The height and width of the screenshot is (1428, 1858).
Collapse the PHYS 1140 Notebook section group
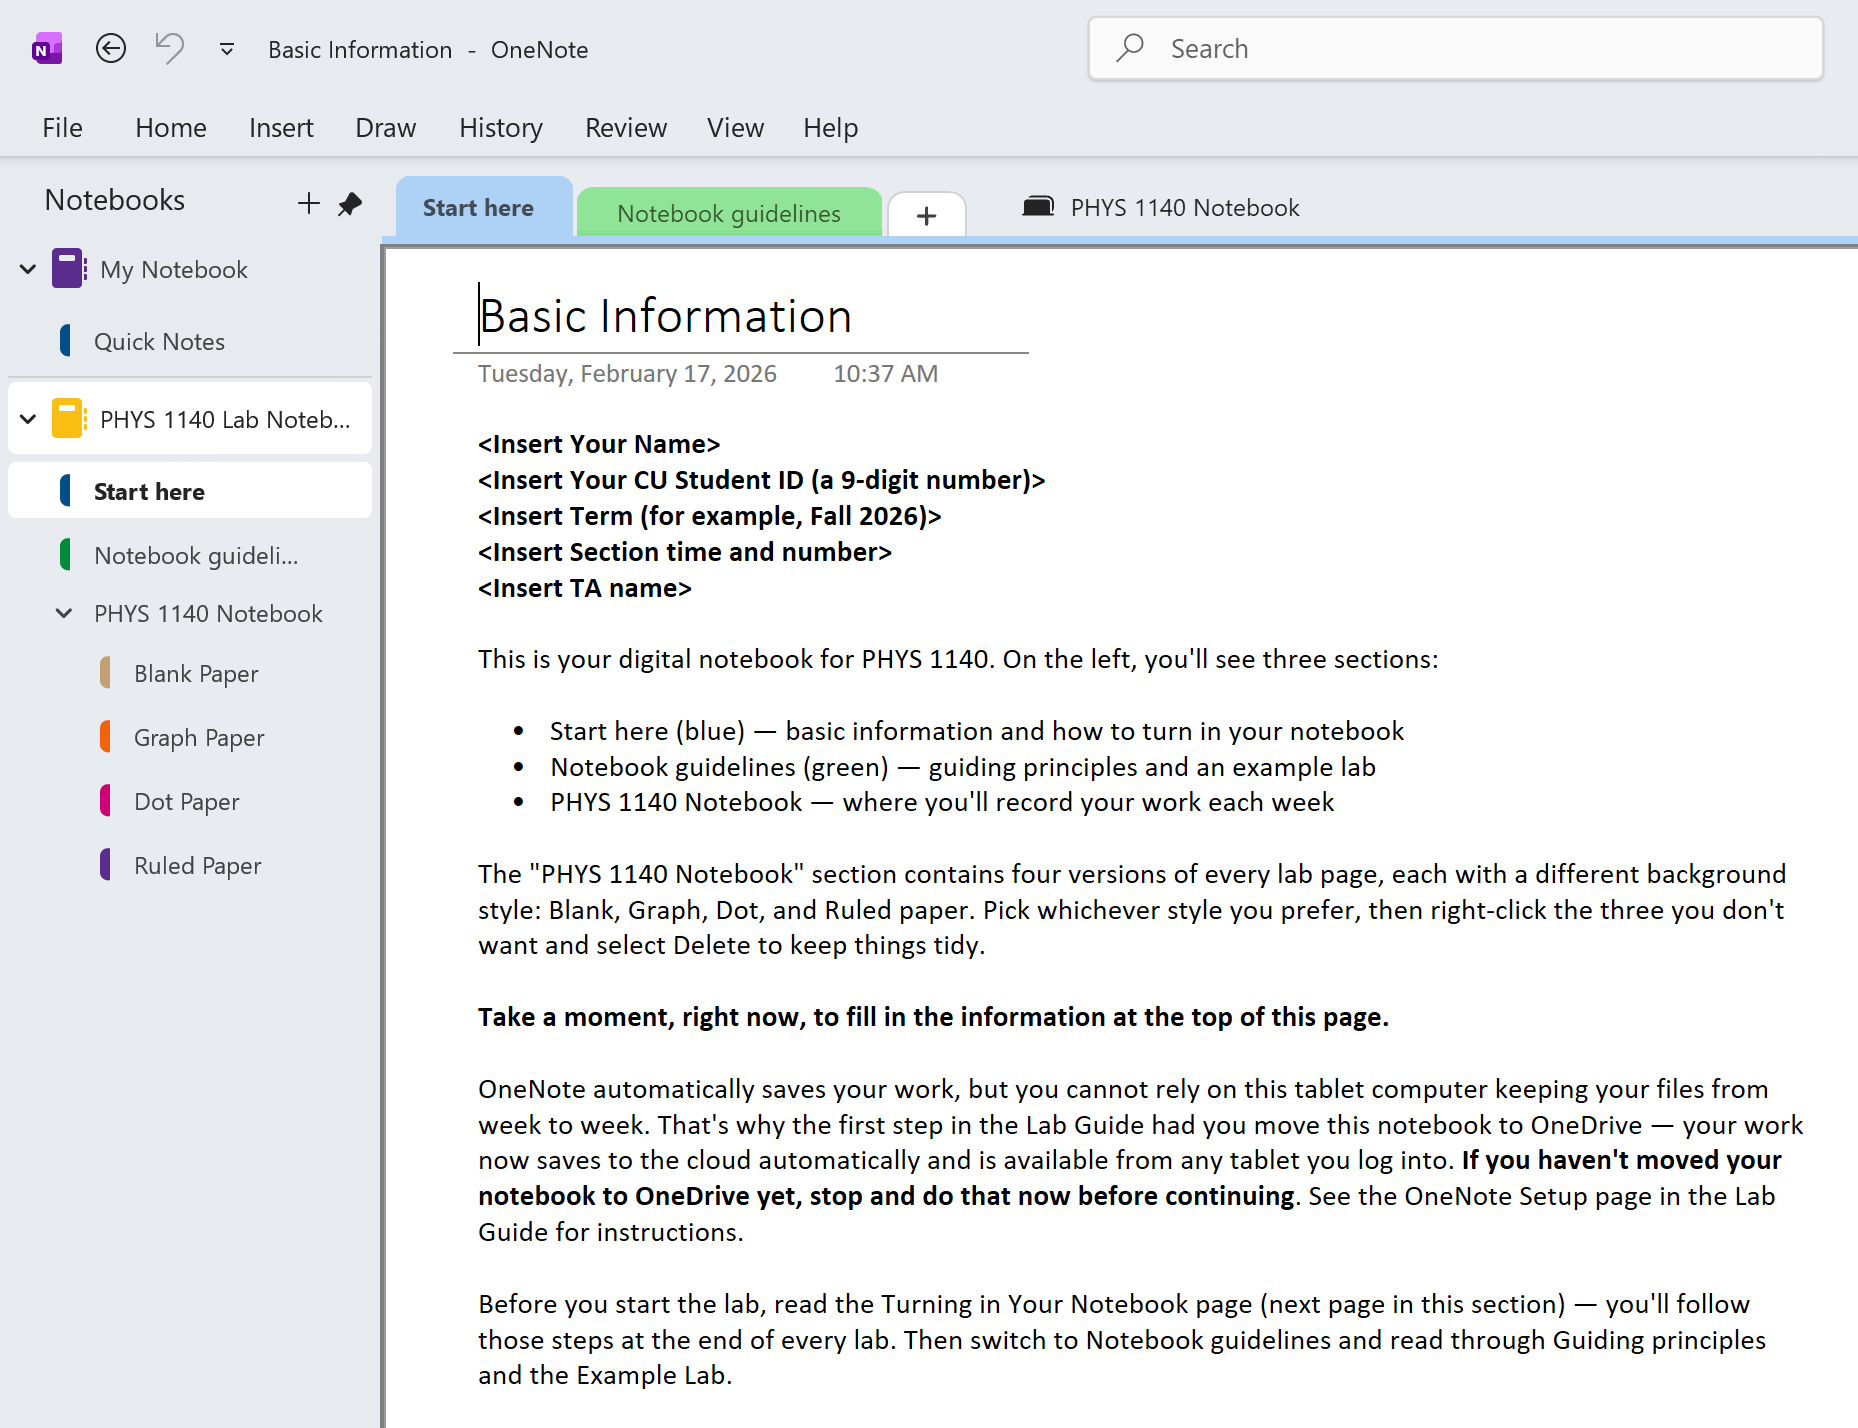tap(64, 613)
